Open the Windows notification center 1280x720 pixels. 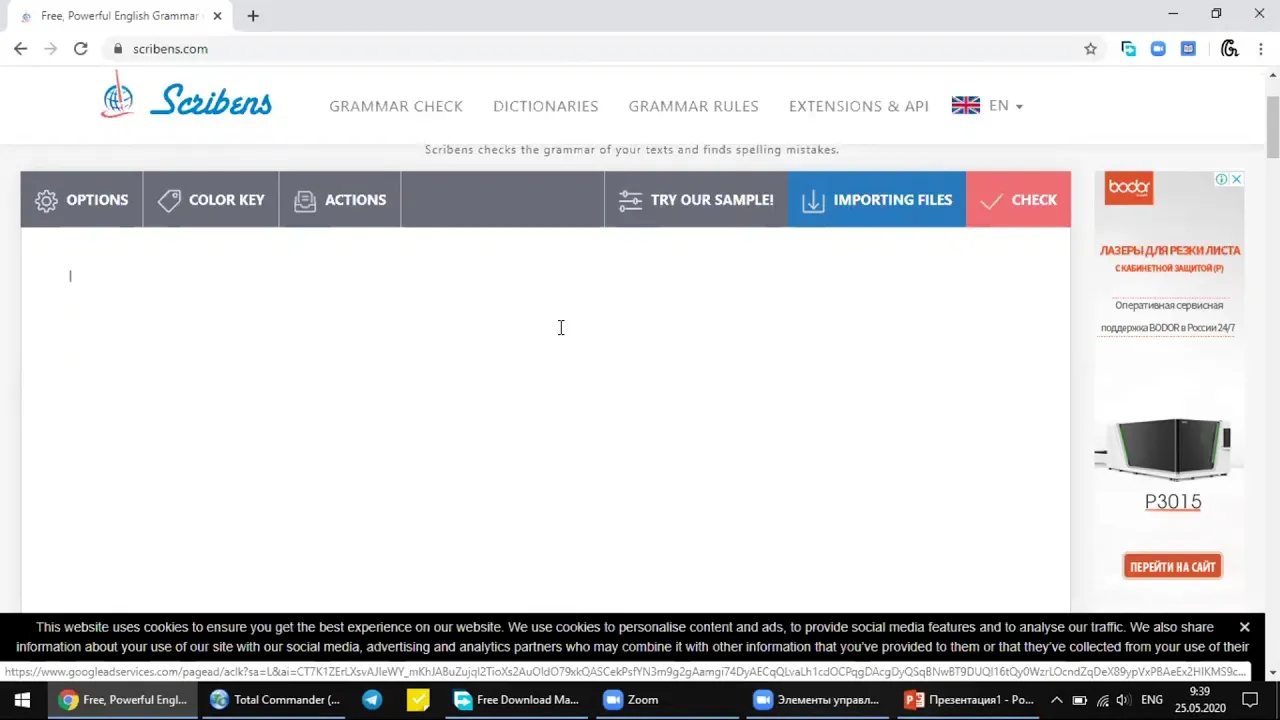tap(1250, 700)
